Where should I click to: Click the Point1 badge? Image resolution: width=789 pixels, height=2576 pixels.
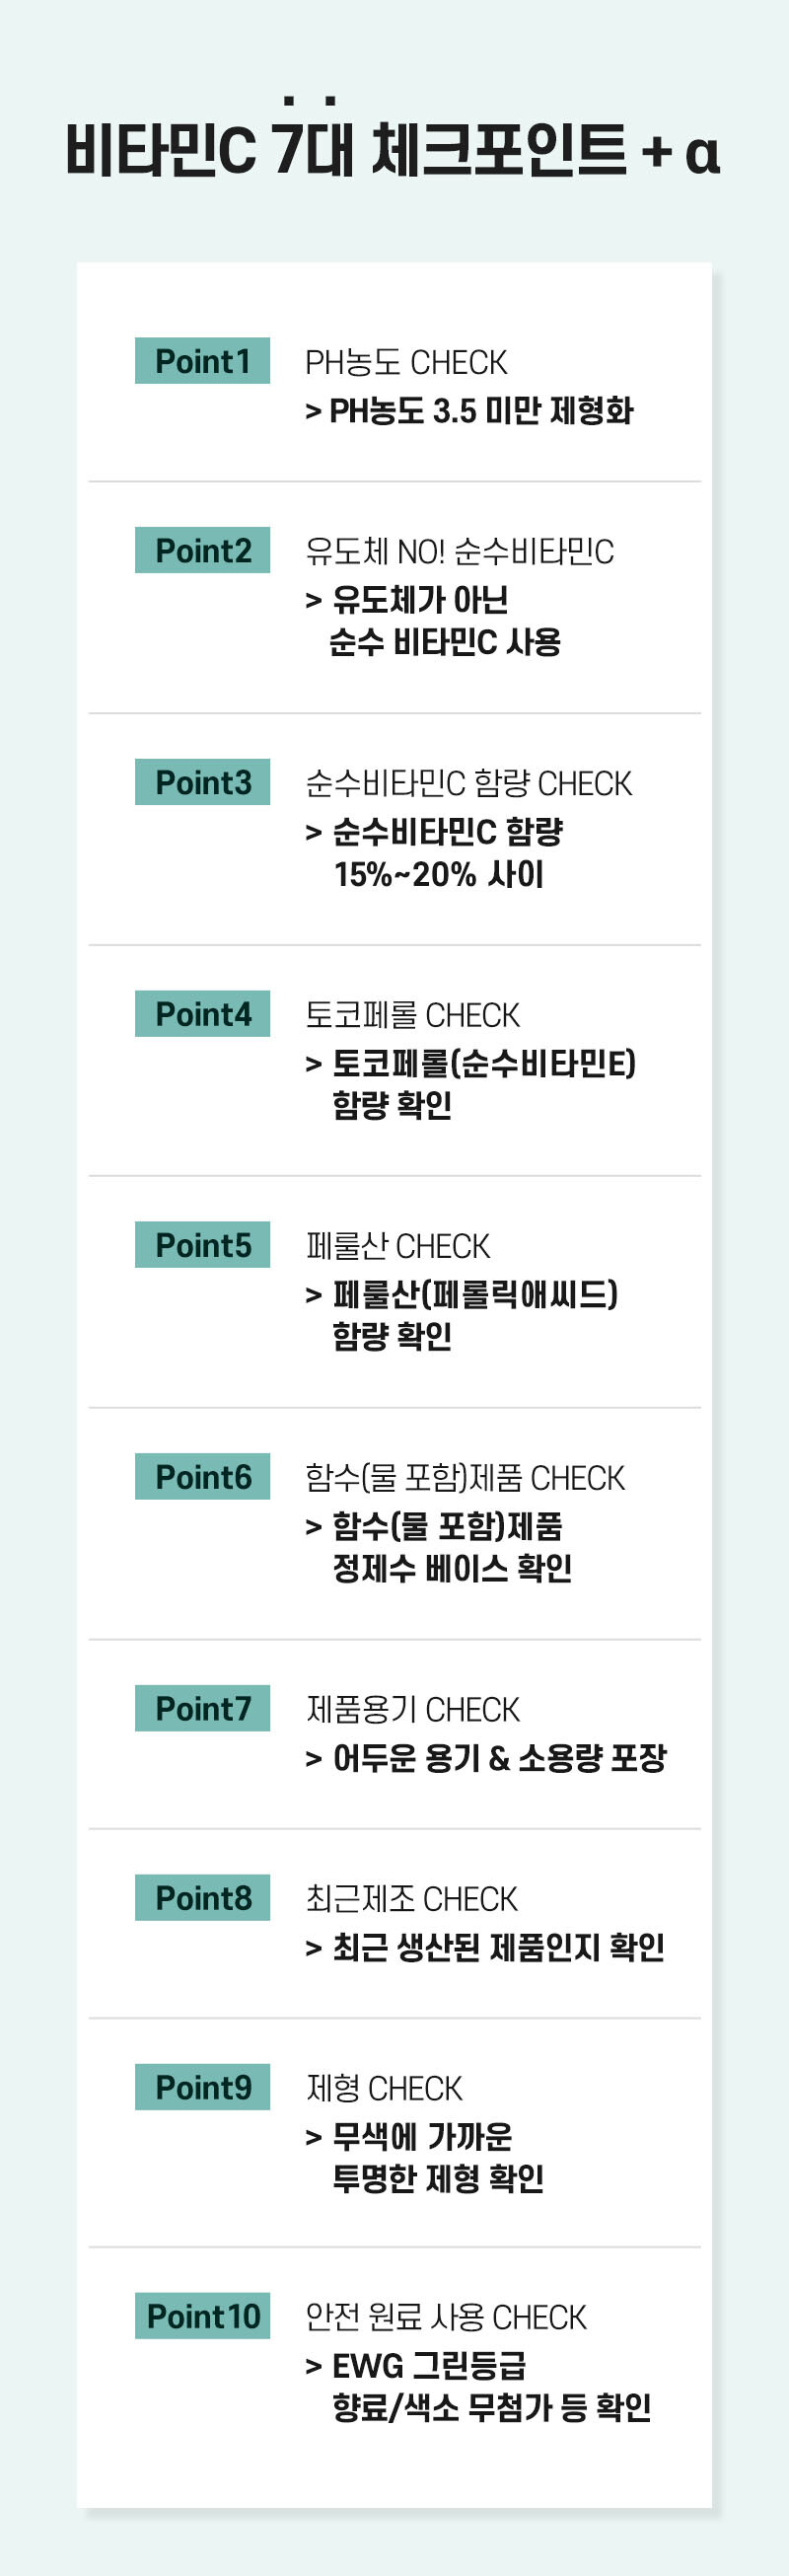click(x=202, y=361)
